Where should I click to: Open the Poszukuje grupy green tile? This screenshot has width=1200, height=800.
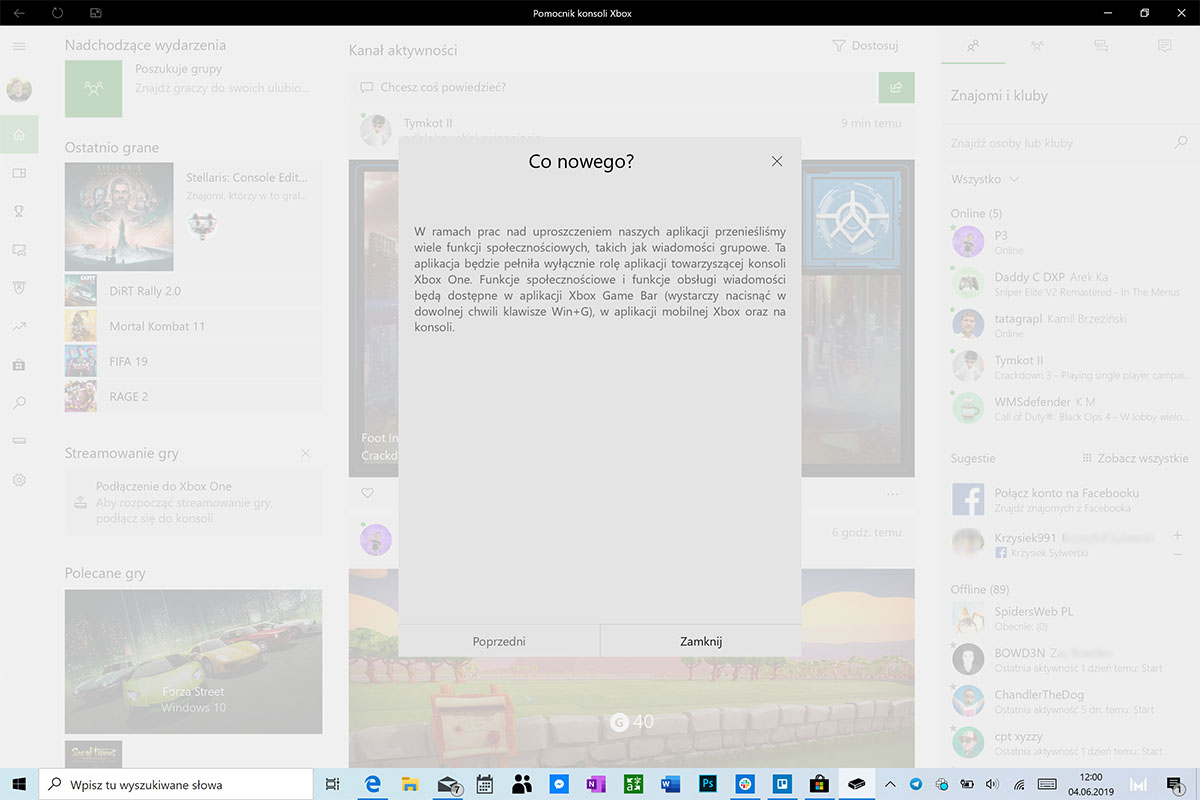93,88
